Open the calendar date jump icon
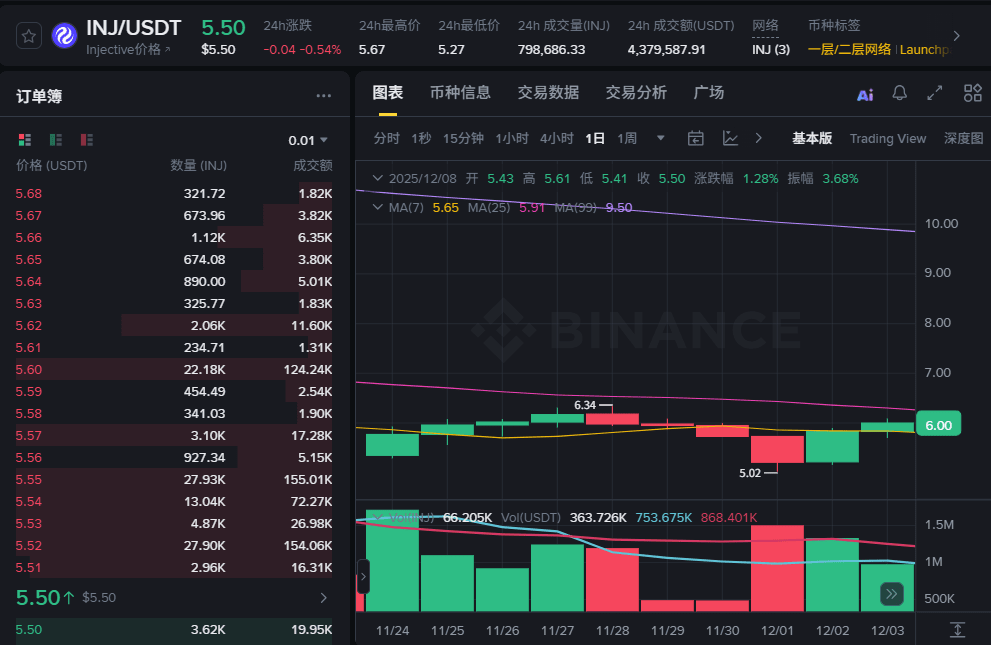The height and width of the screenshot is (645, 991). point(696,138)
